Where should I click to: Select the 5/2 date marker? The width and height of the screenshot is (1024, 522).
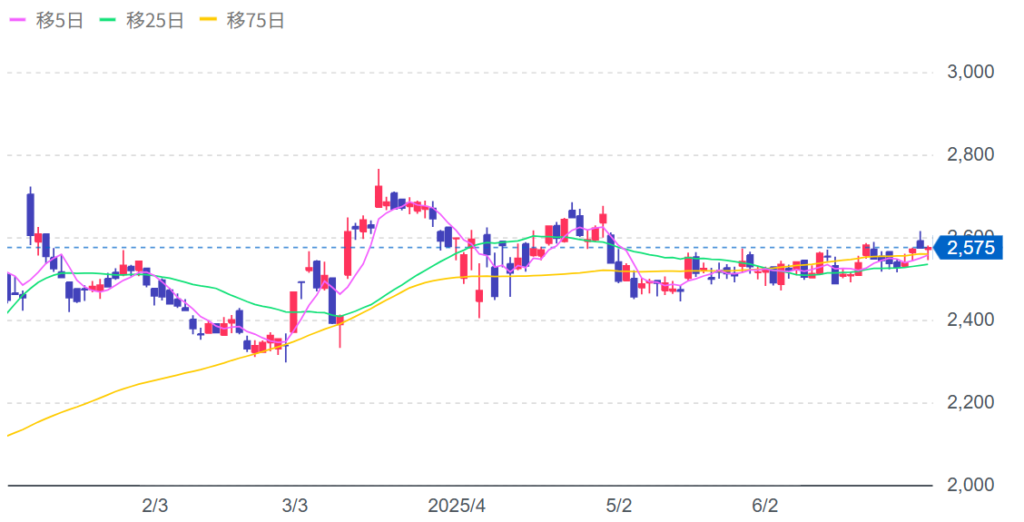pyautogui.click(x=620, y=505)
